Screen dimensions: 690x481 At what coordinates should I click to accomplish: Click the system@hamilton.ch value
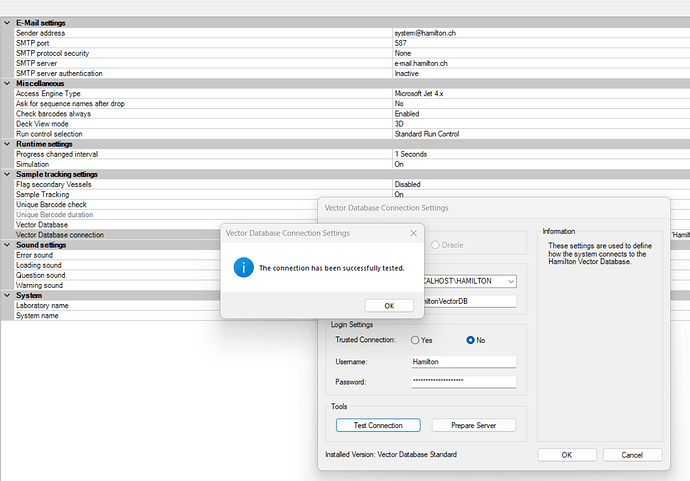425,33
